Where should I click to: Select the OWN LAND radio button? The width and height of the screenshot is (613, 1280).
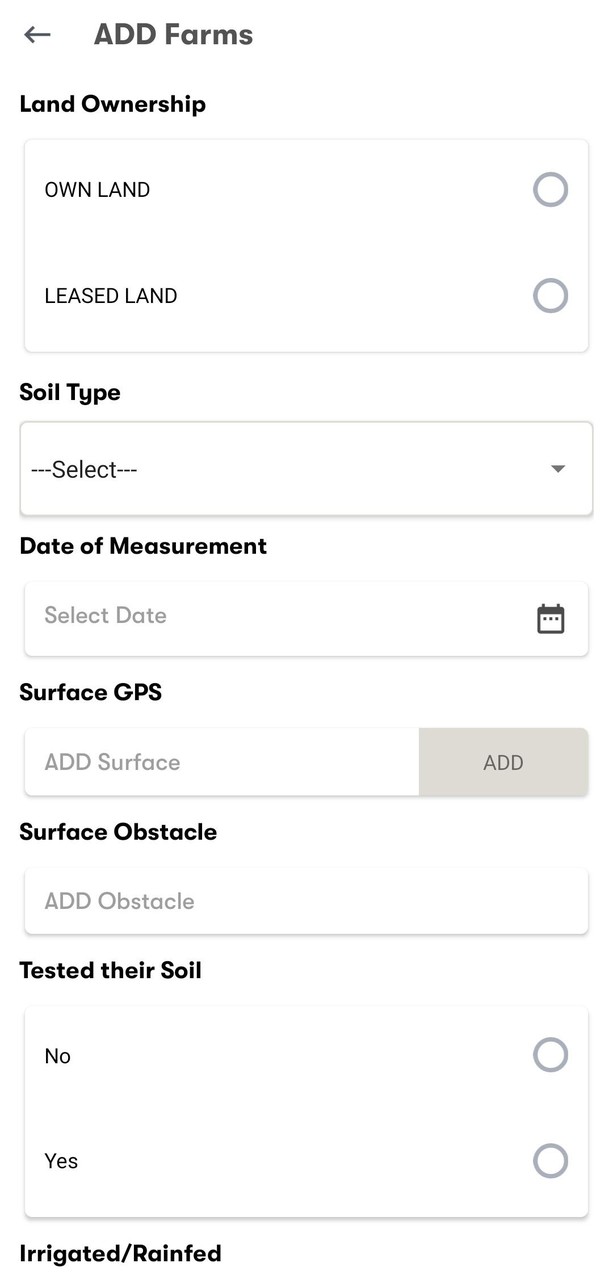click(x=550, y=189)
